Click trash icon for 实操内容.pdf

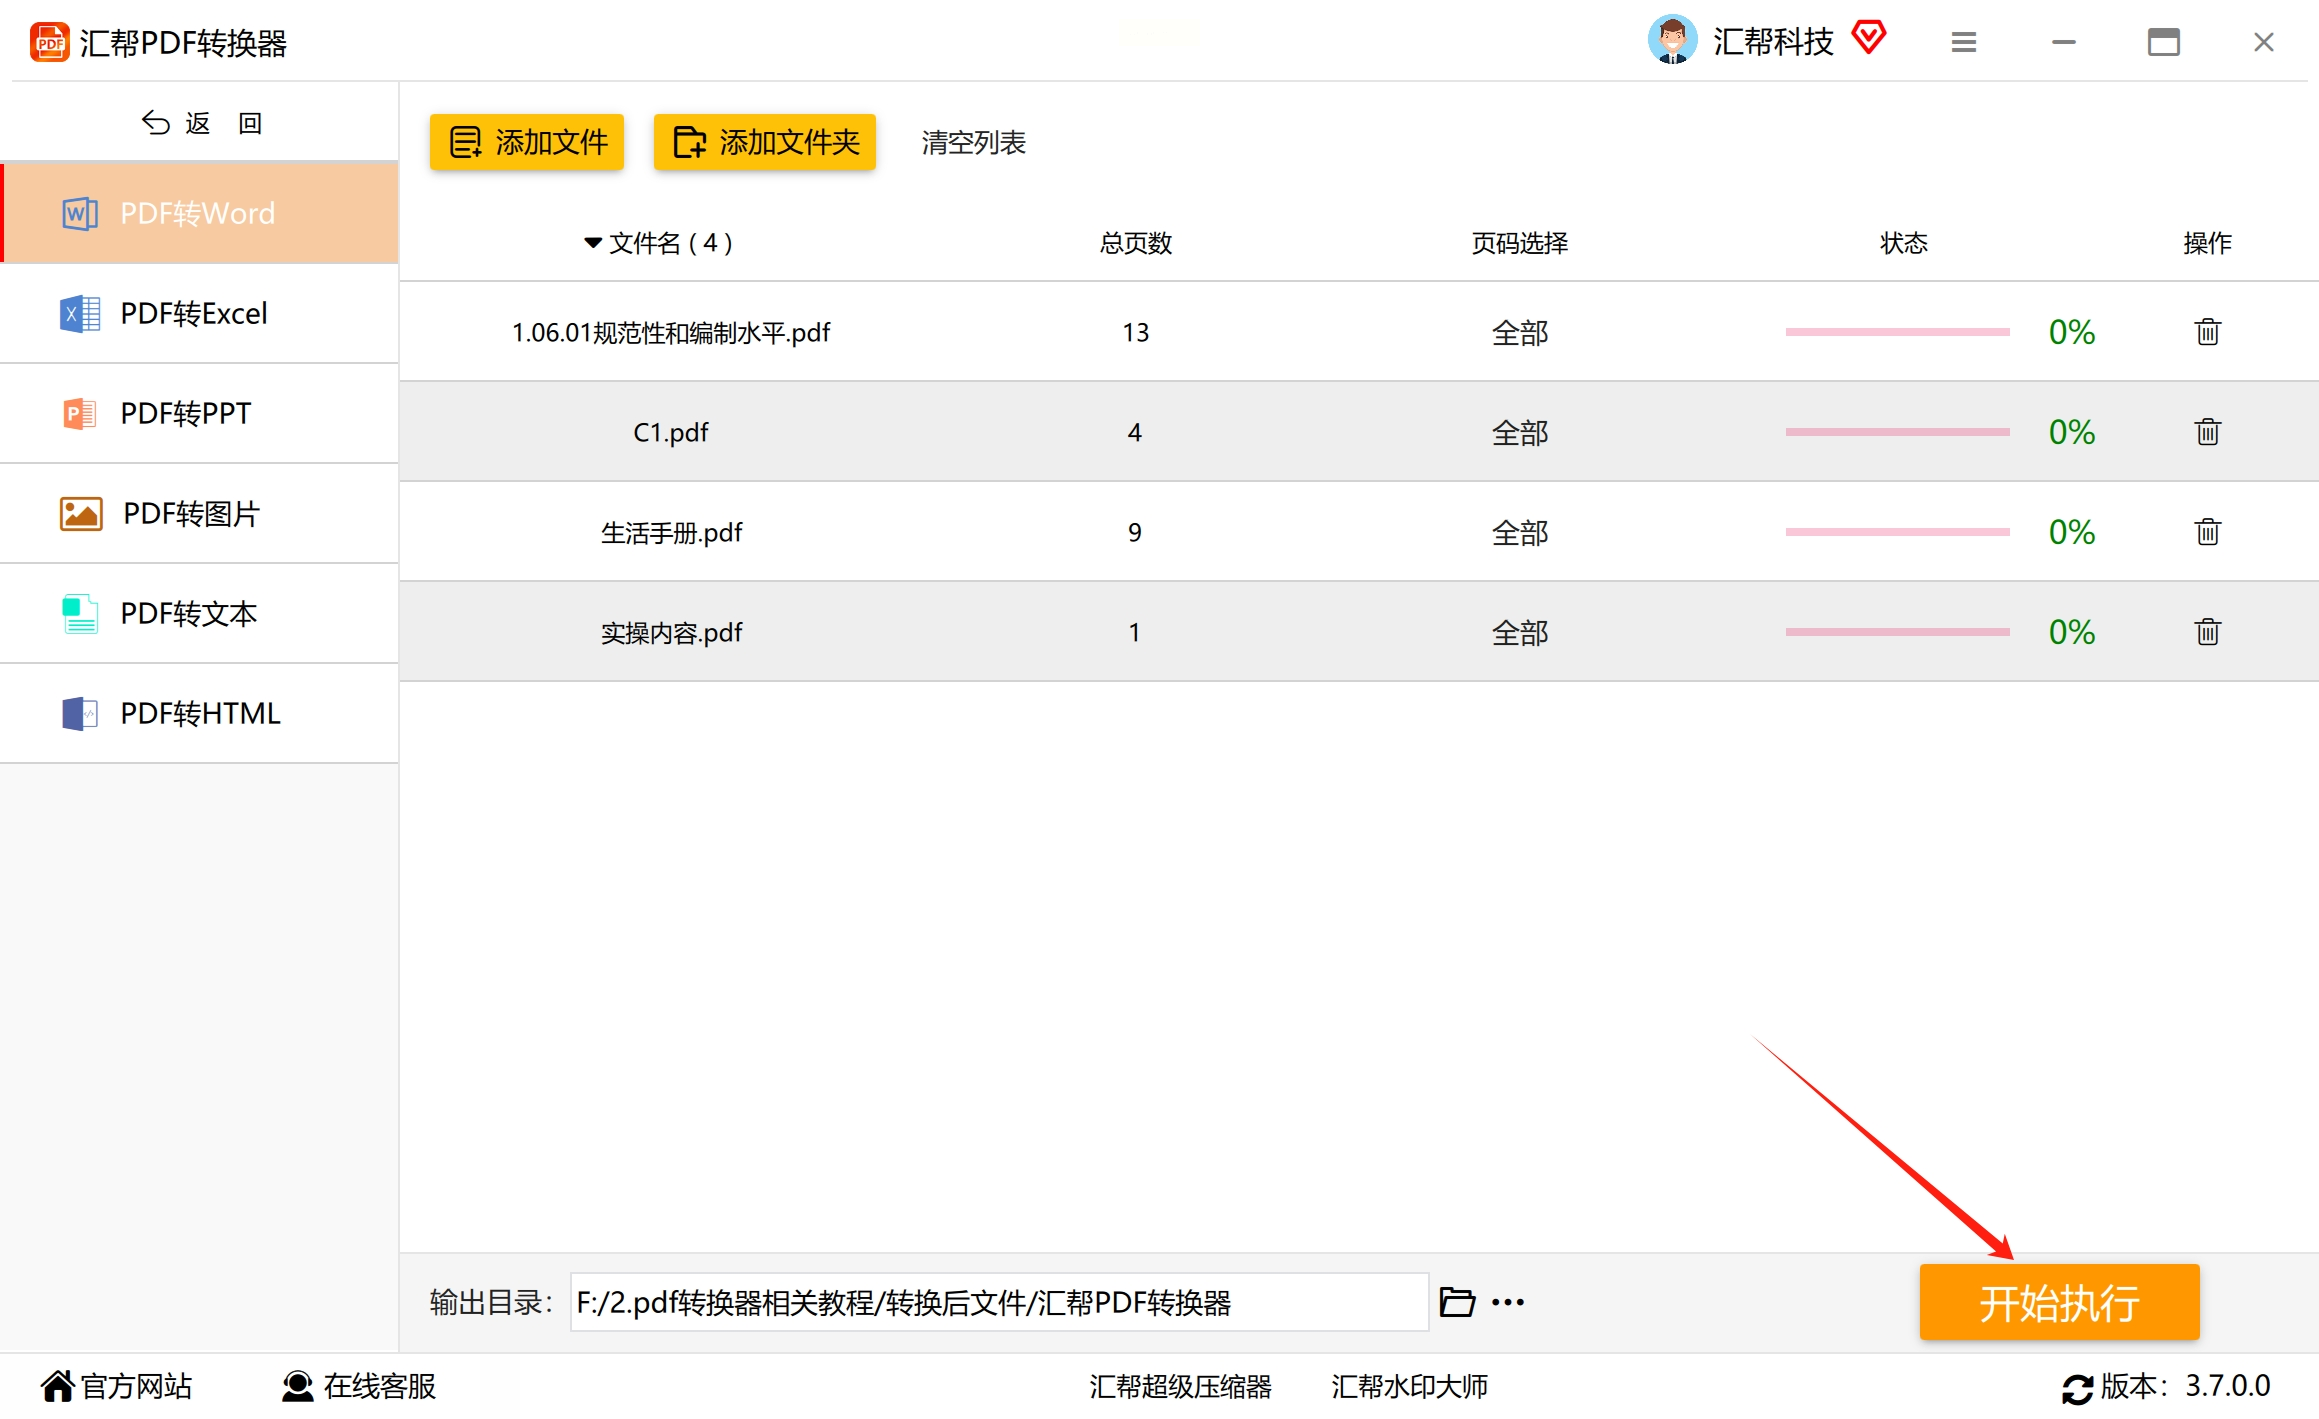[x=2207, y=632]
